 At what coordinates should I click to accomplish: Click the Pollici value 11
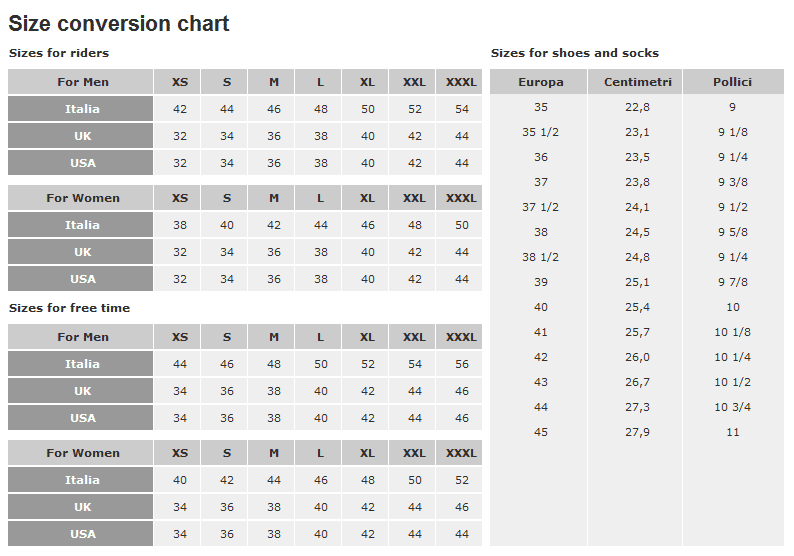point(732,432)
